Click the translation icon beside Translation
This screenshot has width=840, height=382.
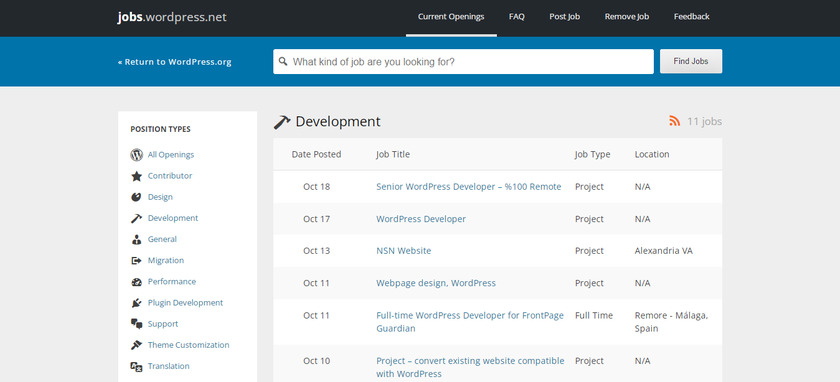(137, 366)
